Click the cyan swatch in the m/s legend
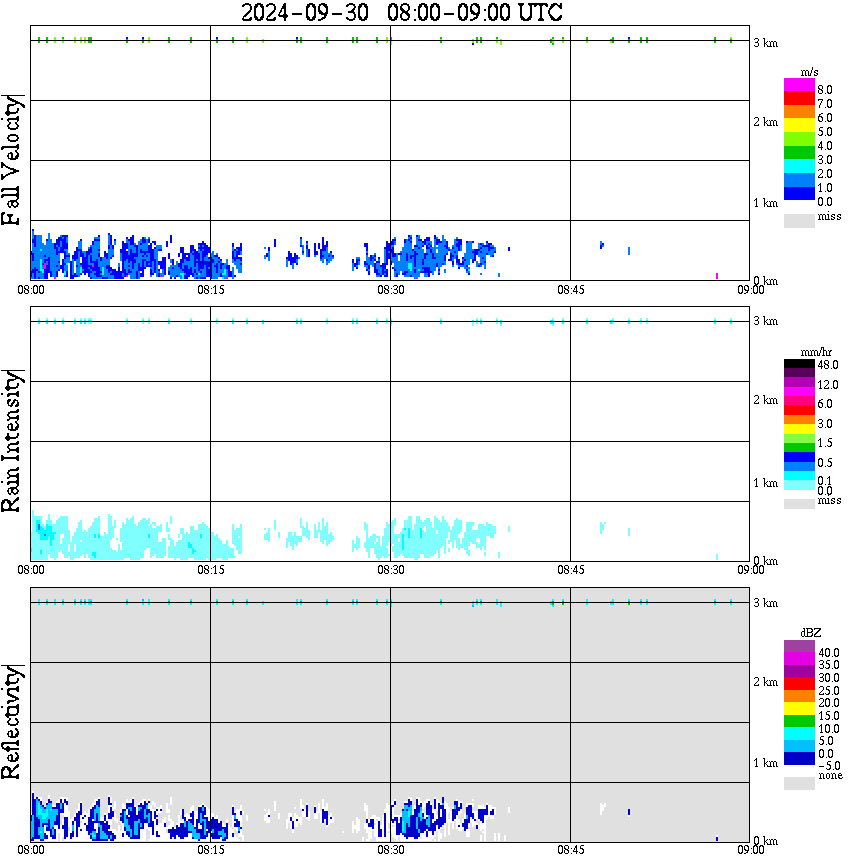 (x=799, y=166)
